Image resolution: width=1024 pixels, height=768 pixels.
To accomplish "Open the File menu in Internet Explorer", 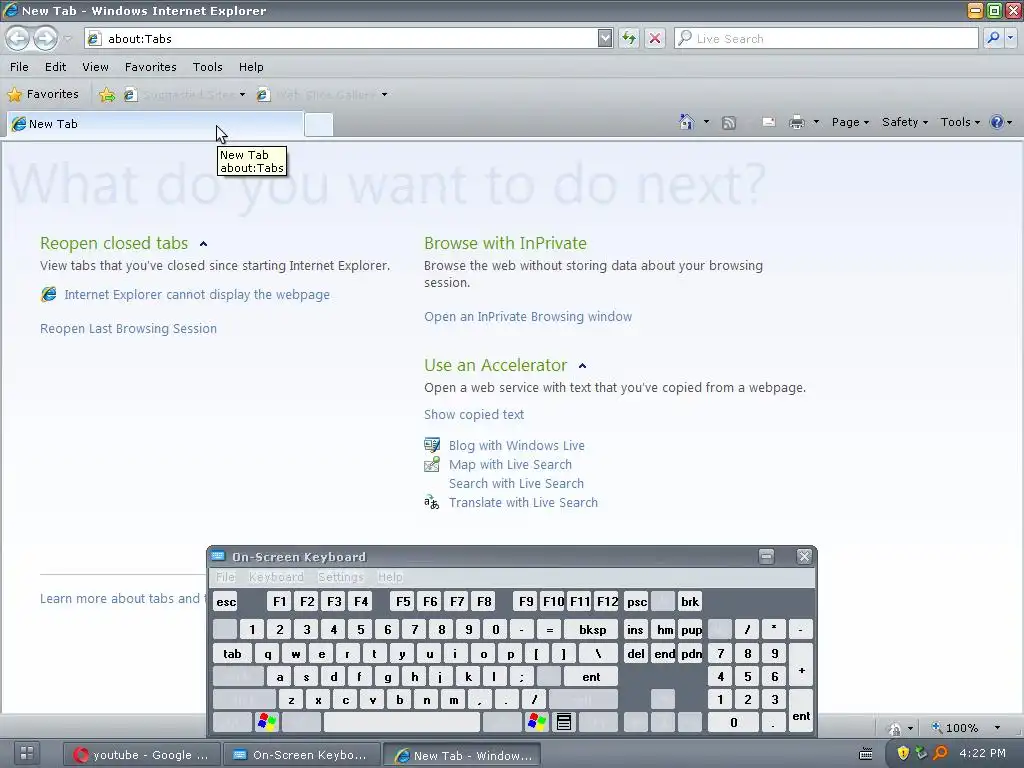I will click(19, 67).
